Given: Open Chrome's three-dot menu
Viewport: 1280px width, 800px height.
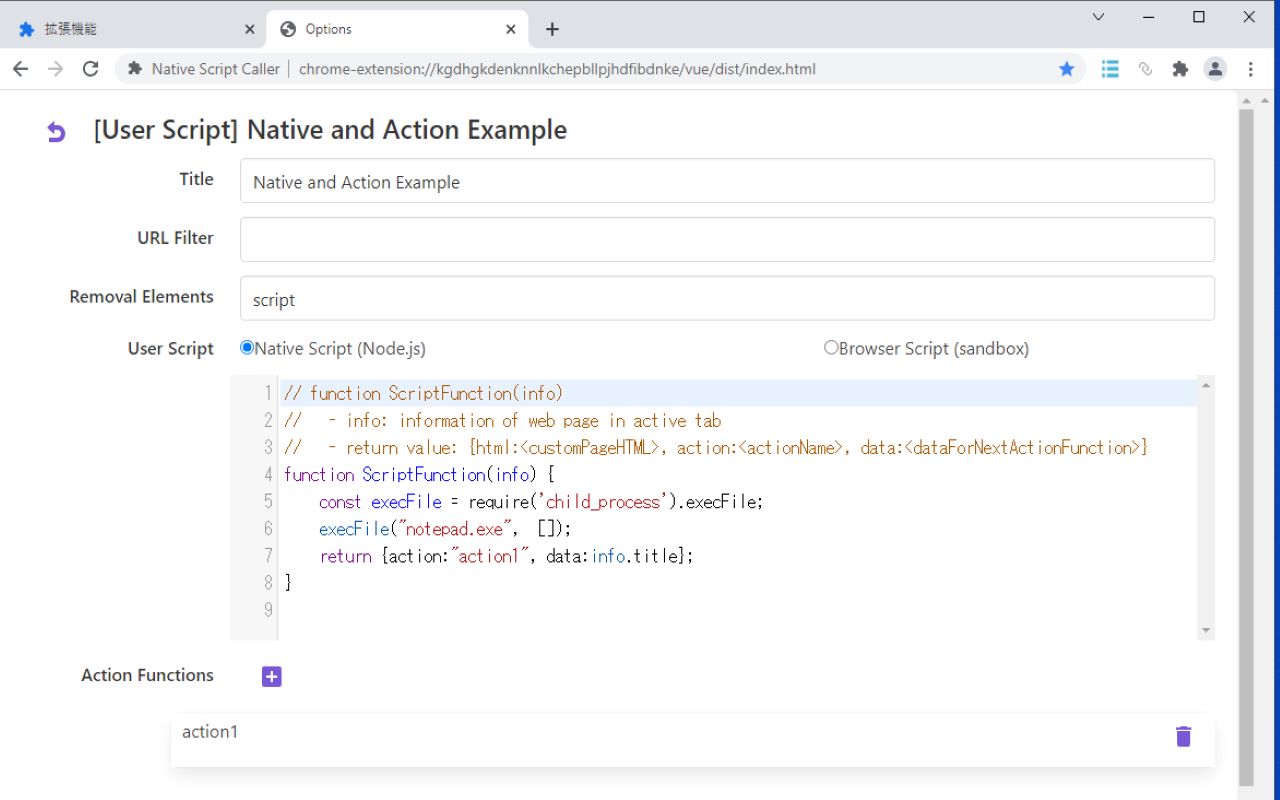Looking at the screenshot, I should tap(1250, 69).
